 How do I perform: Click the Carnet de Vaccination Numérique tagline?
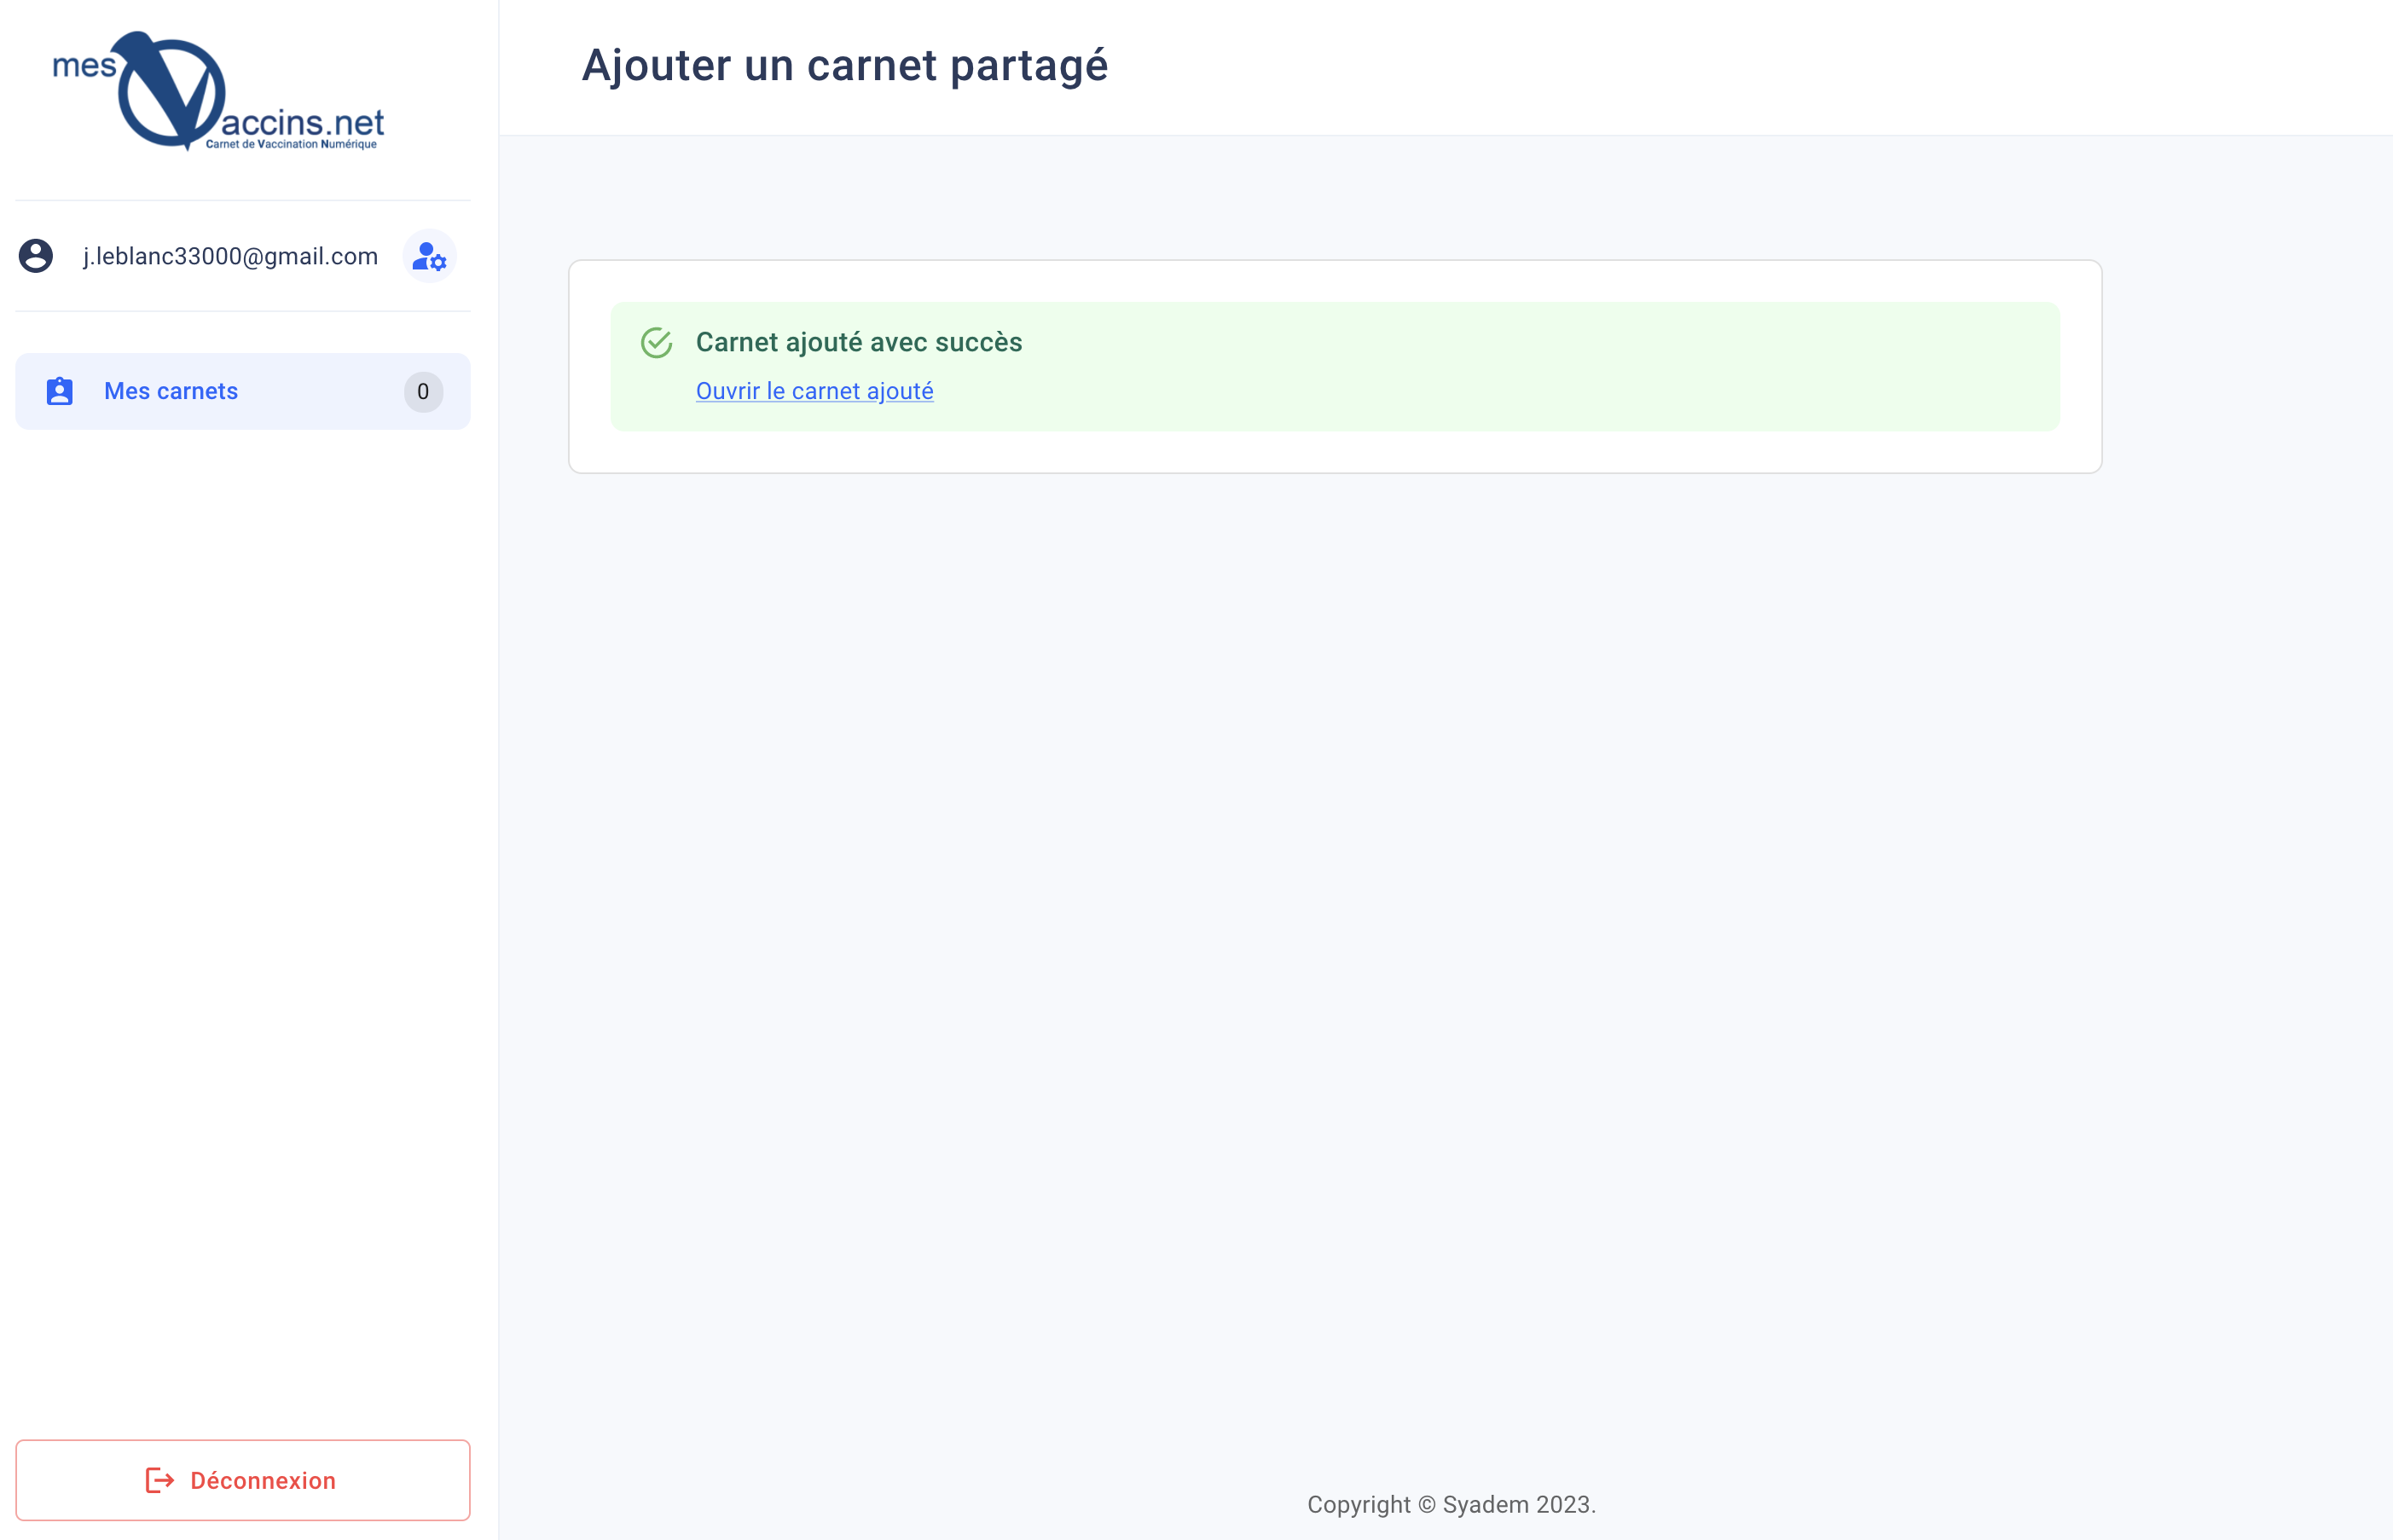pyautogui.click(x=291, y=144)
